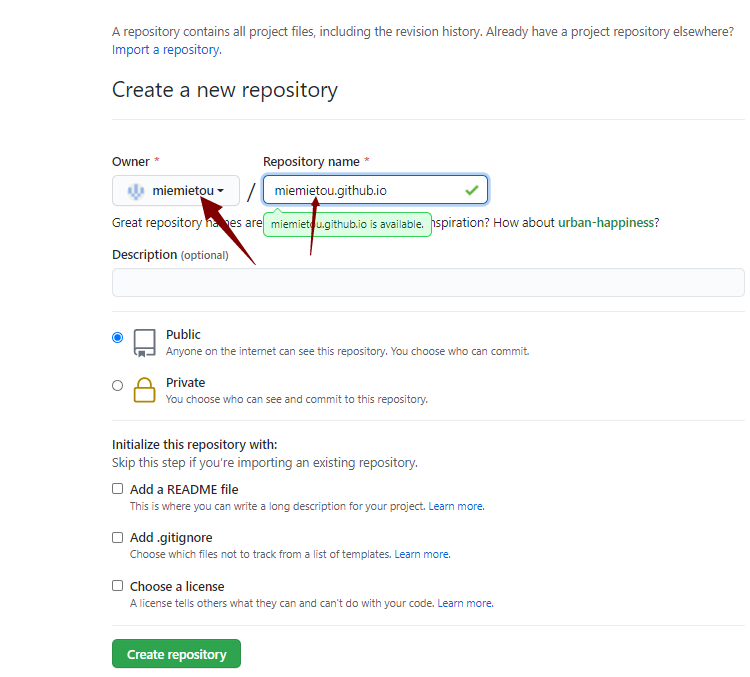Click the Public repository book icon
This screenshot has width=750, height=677.
point(144,343)
